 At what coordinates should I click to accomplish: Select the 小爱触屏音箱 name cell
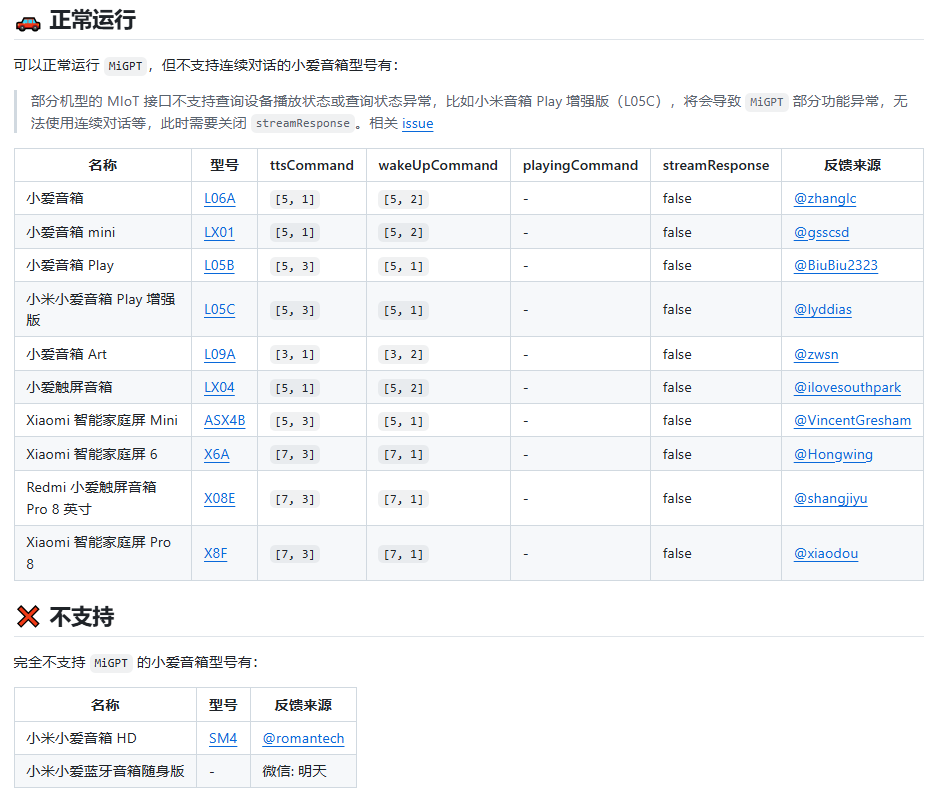point(102,388)
